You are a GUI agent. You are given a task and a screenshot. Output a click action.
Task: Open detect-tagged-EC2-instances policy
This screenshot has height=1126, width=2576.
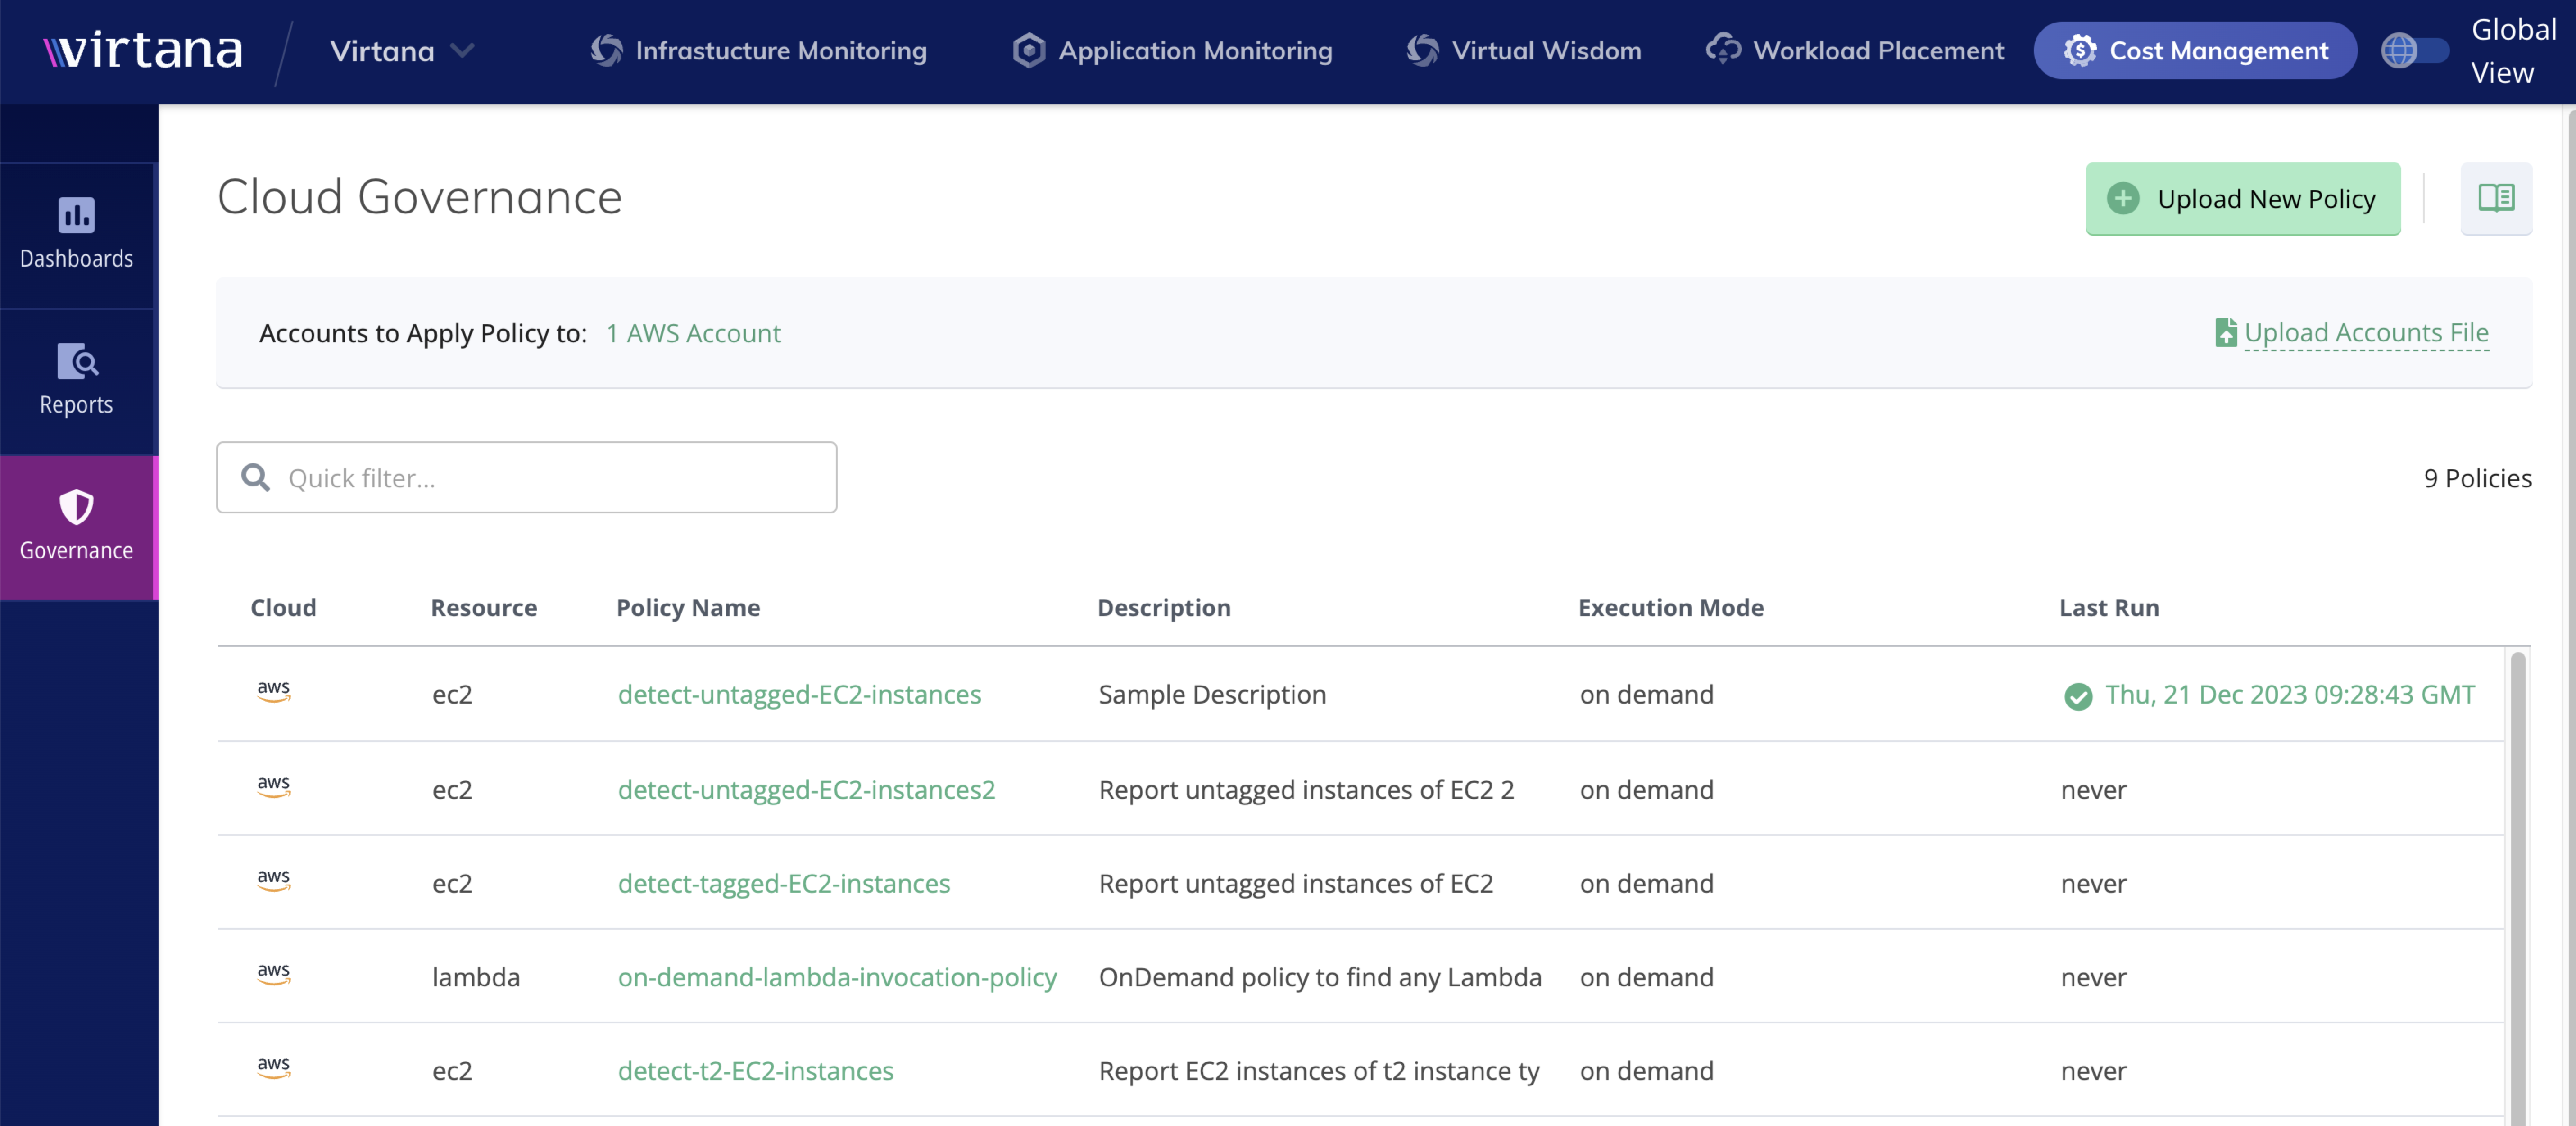[x=784, y=884]
